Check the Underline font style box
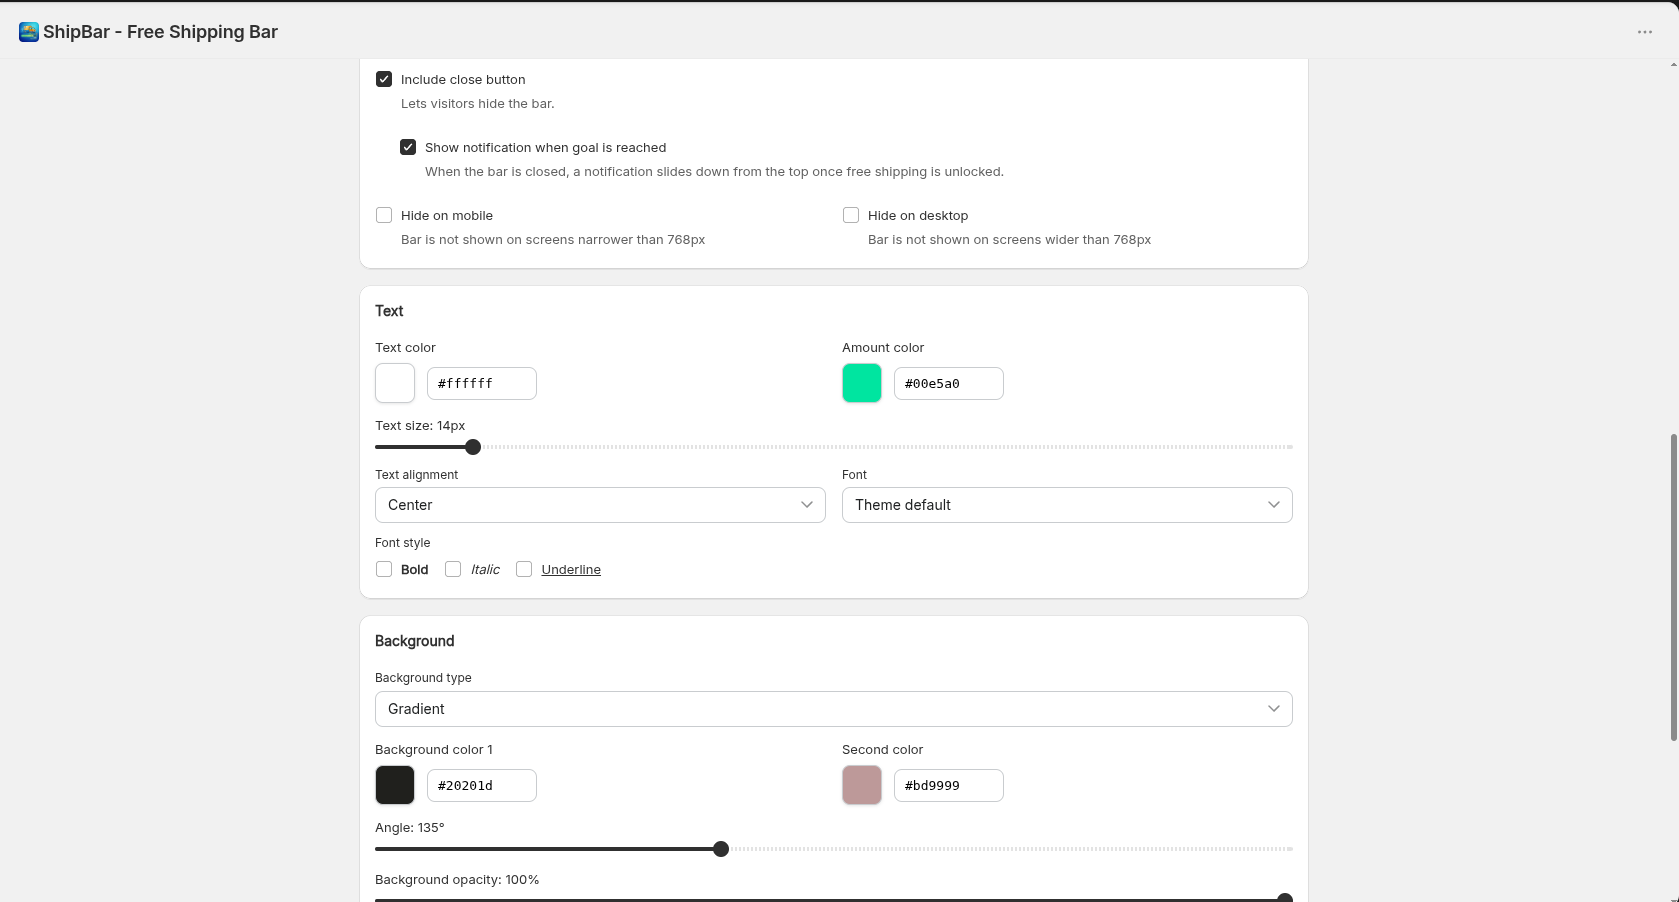 [524, 569]
